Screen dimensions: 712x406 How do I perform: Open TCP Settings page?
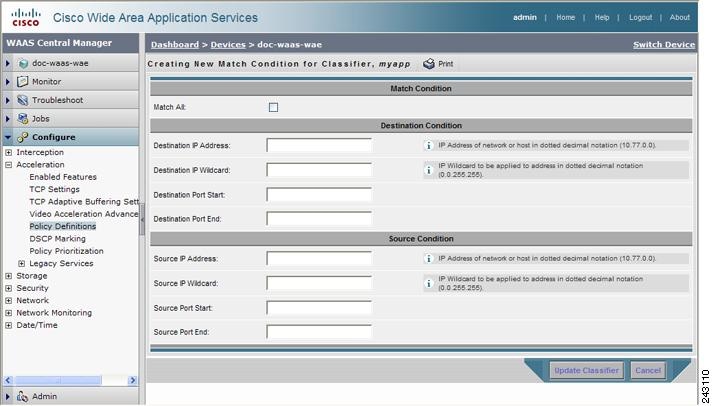[54, 189]
